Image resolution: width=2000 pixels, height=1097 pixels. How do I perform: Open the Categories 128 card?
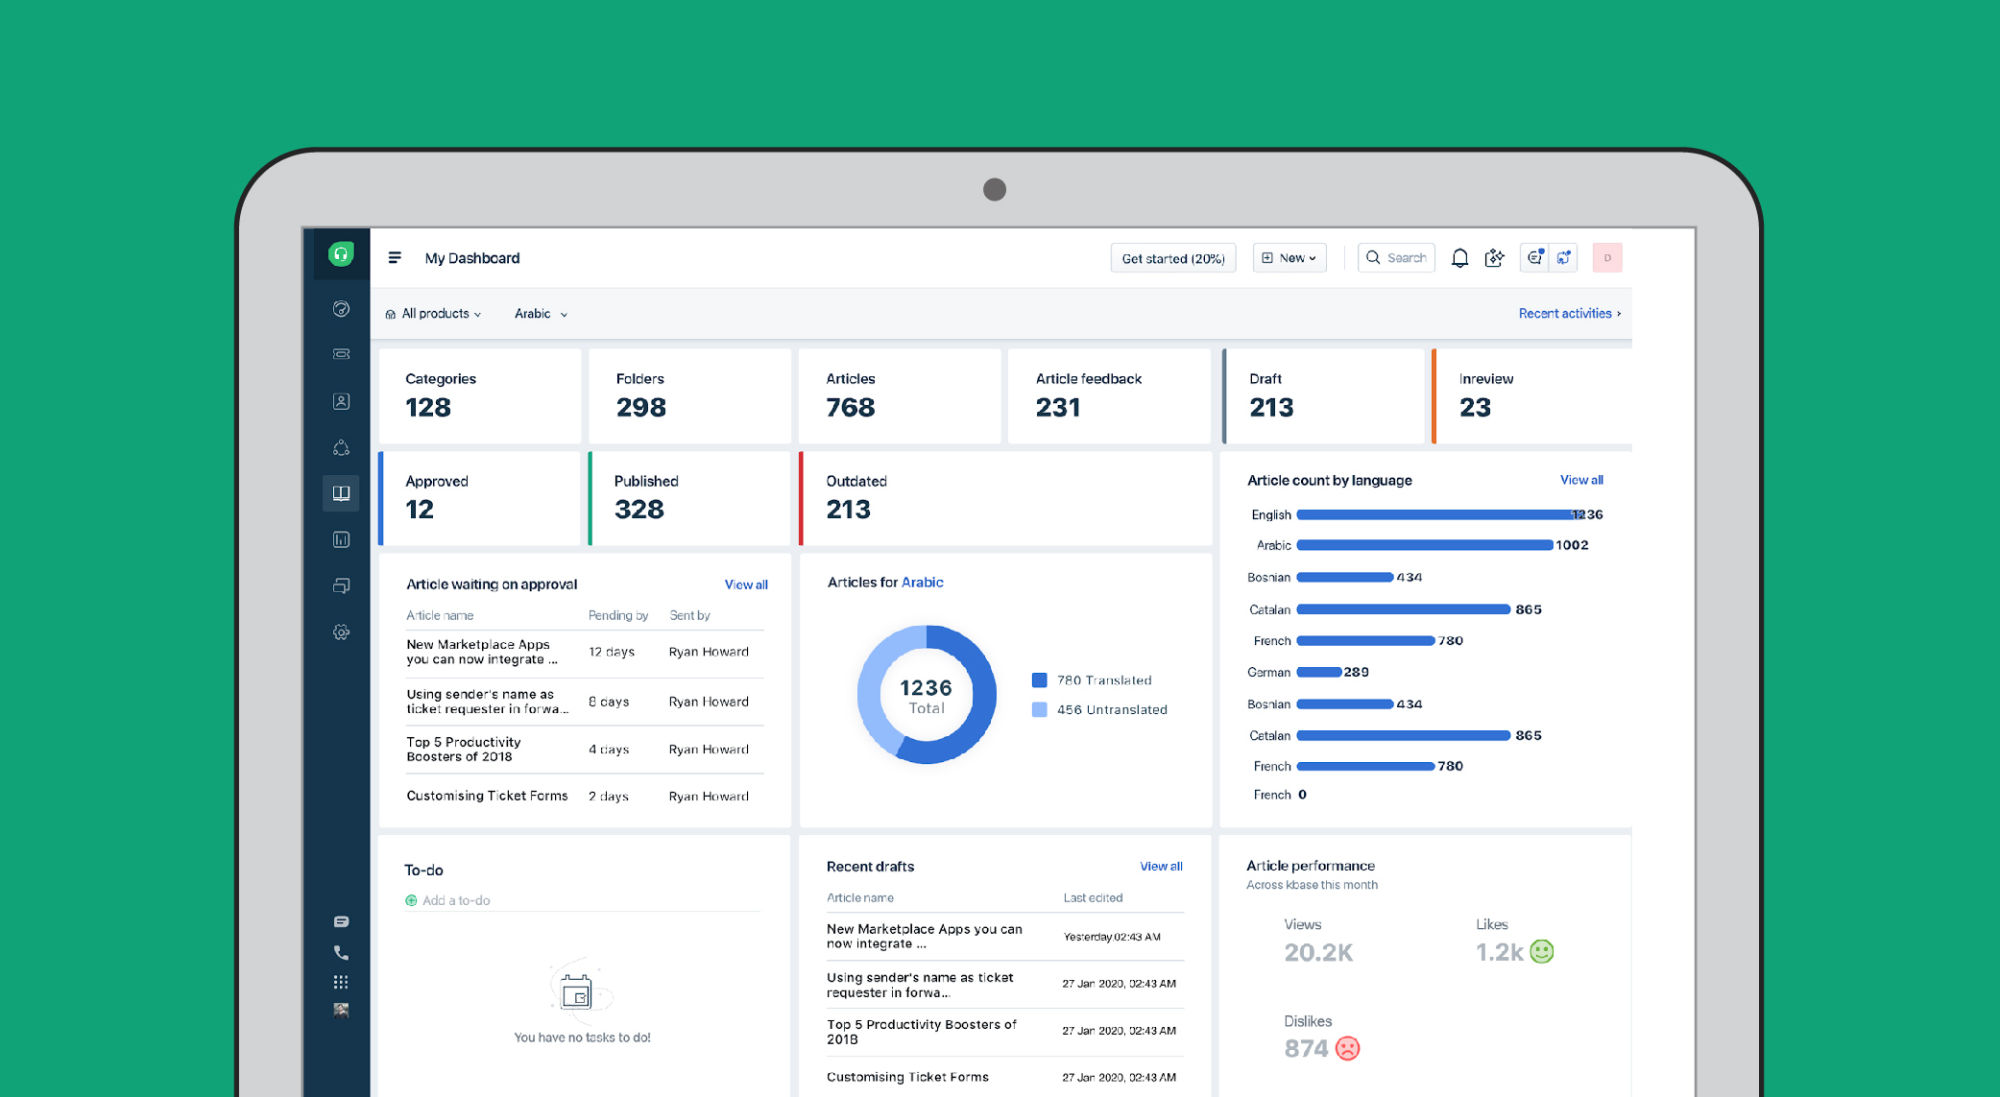(x=480, y=396)
